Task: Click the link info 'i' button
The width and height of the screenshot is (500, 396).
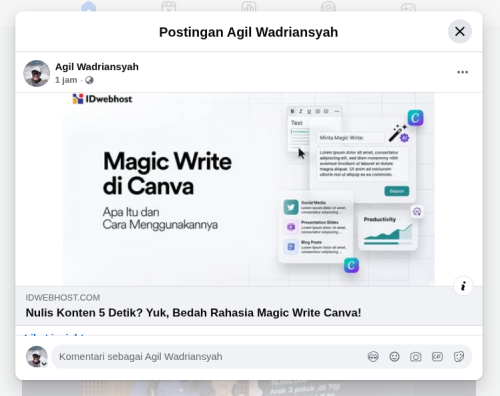Action: pos(463,286)
